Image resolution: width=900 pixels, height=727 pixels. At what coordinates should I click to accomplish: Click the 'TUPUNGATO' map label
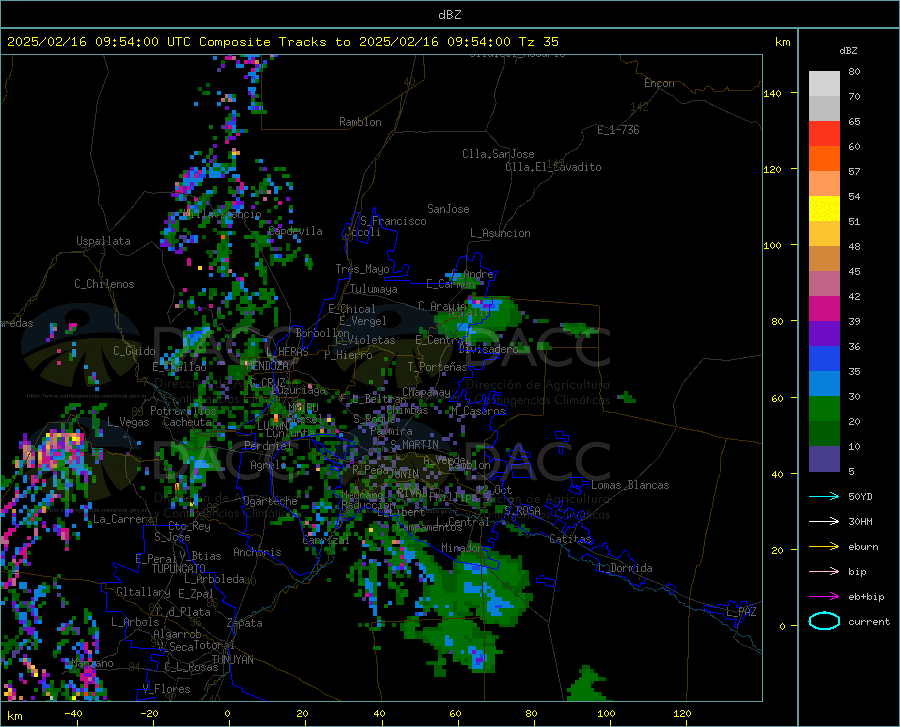pos(179,569)
